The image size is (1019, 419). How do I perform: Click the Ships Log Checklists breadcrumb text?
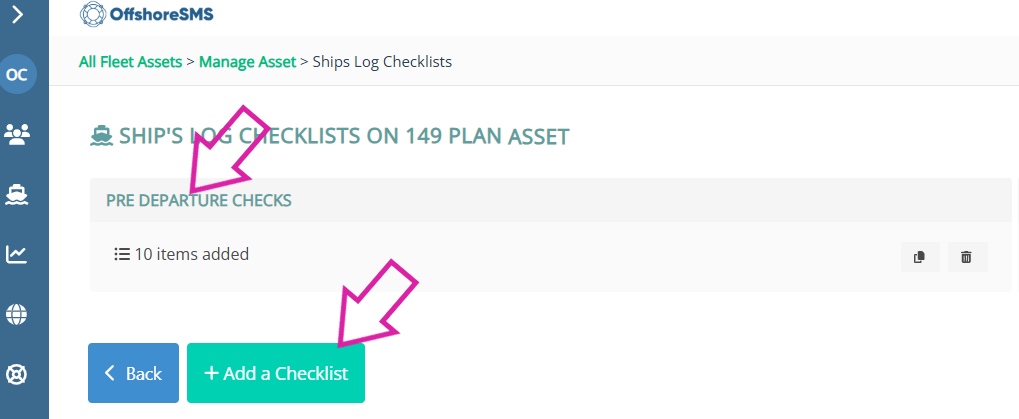coord(382,62)
